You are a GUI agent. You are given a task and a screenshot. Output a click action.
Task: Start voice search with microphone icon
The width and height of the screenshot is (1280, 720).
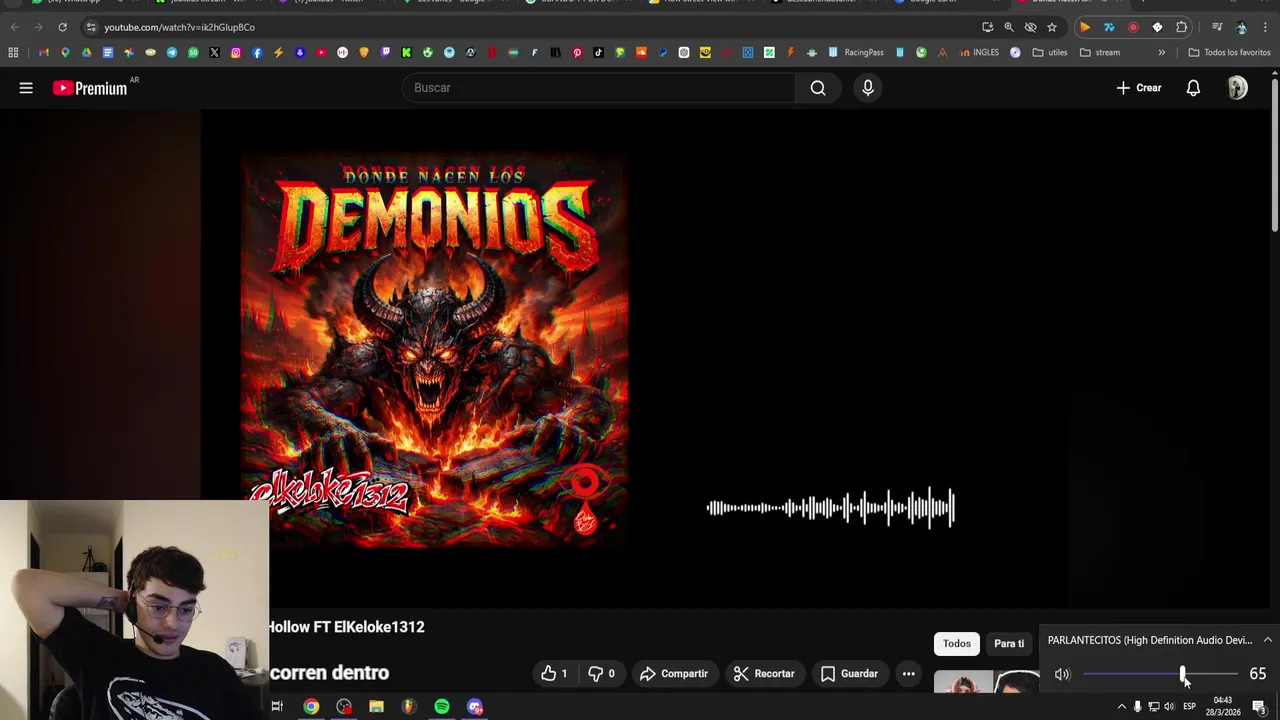868,88
